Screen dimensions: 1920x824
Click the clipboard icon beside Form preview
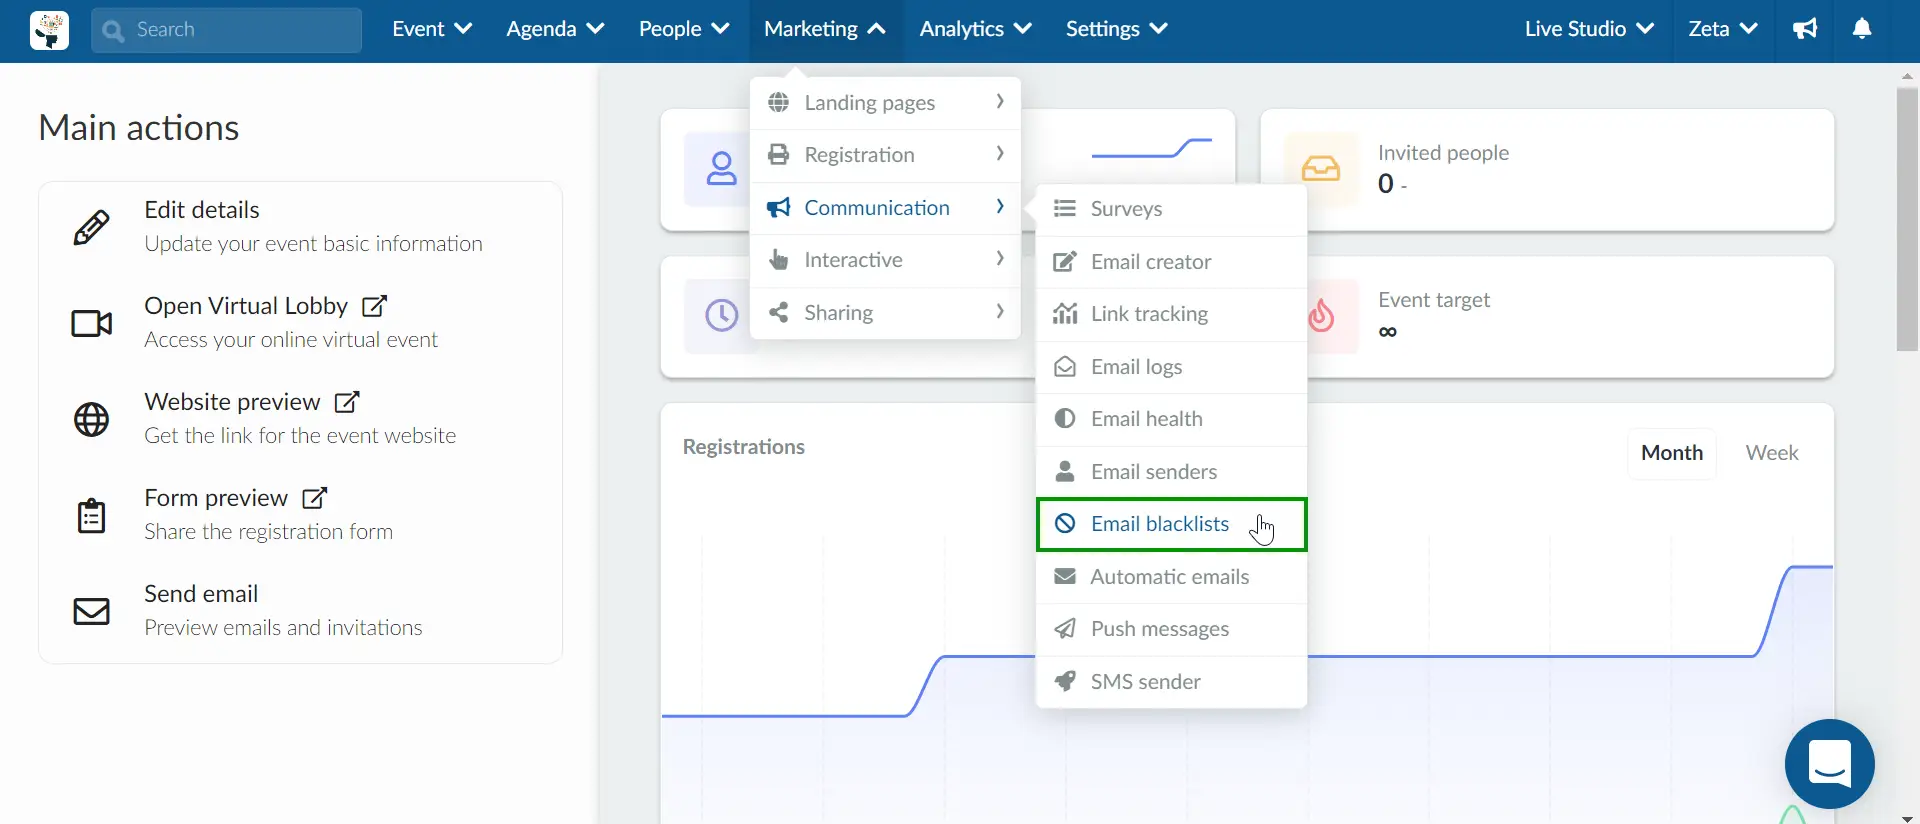(x=92, y=515)
